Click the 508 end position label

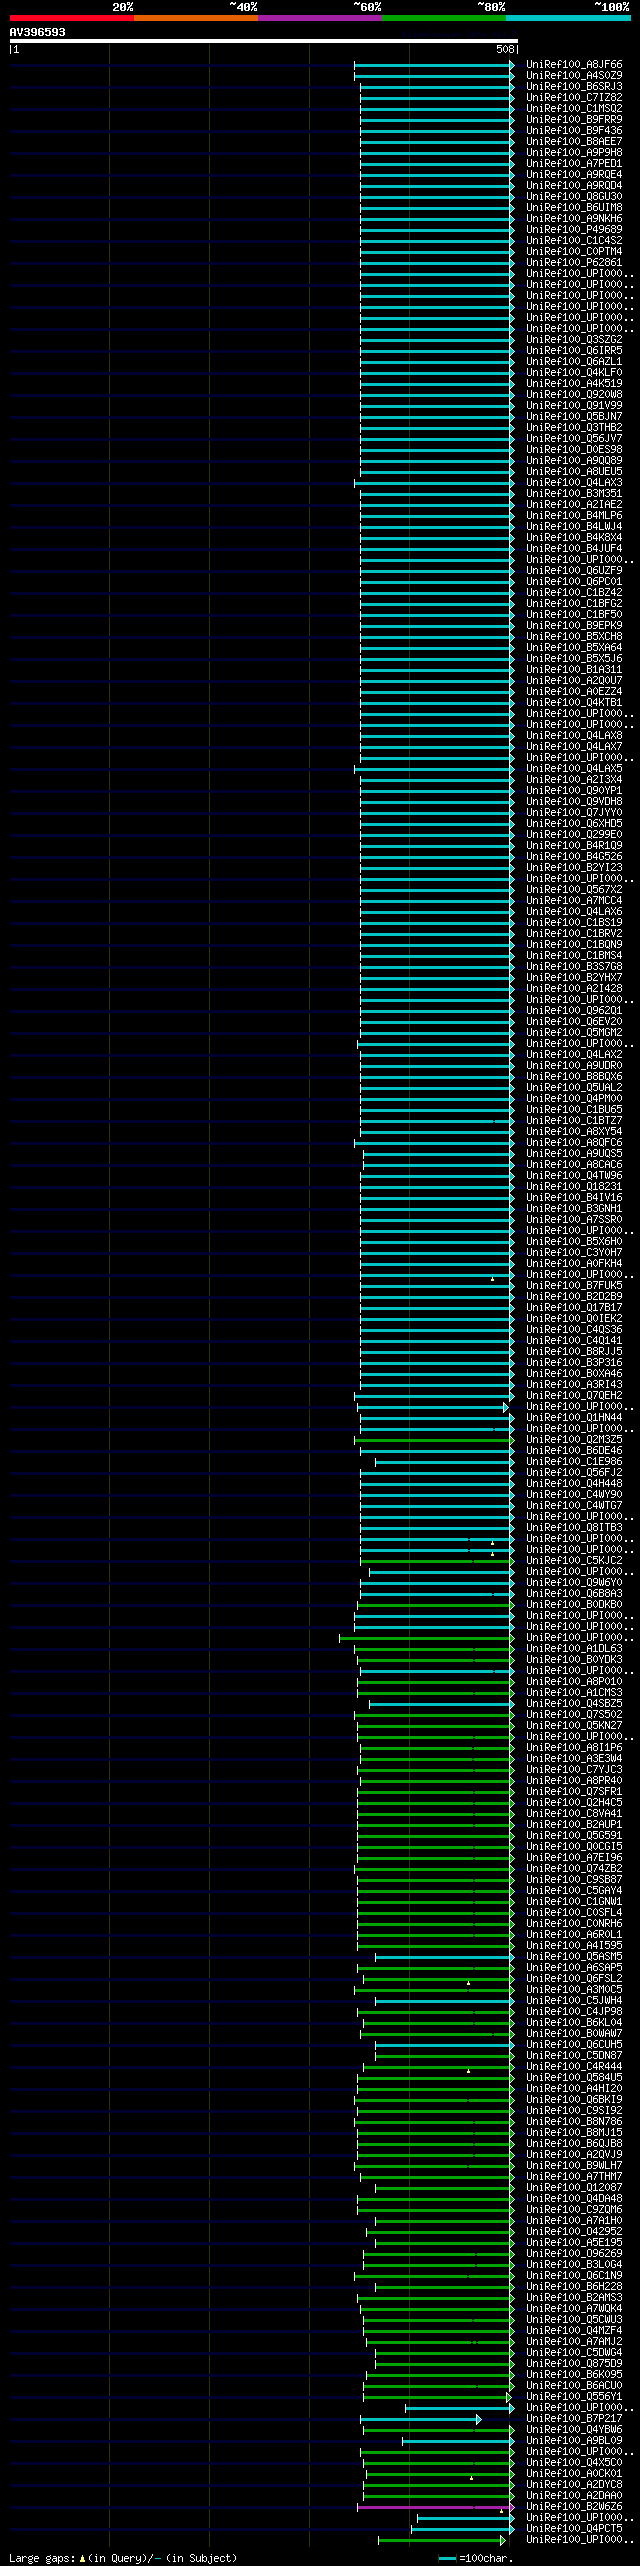pos(505,49)
